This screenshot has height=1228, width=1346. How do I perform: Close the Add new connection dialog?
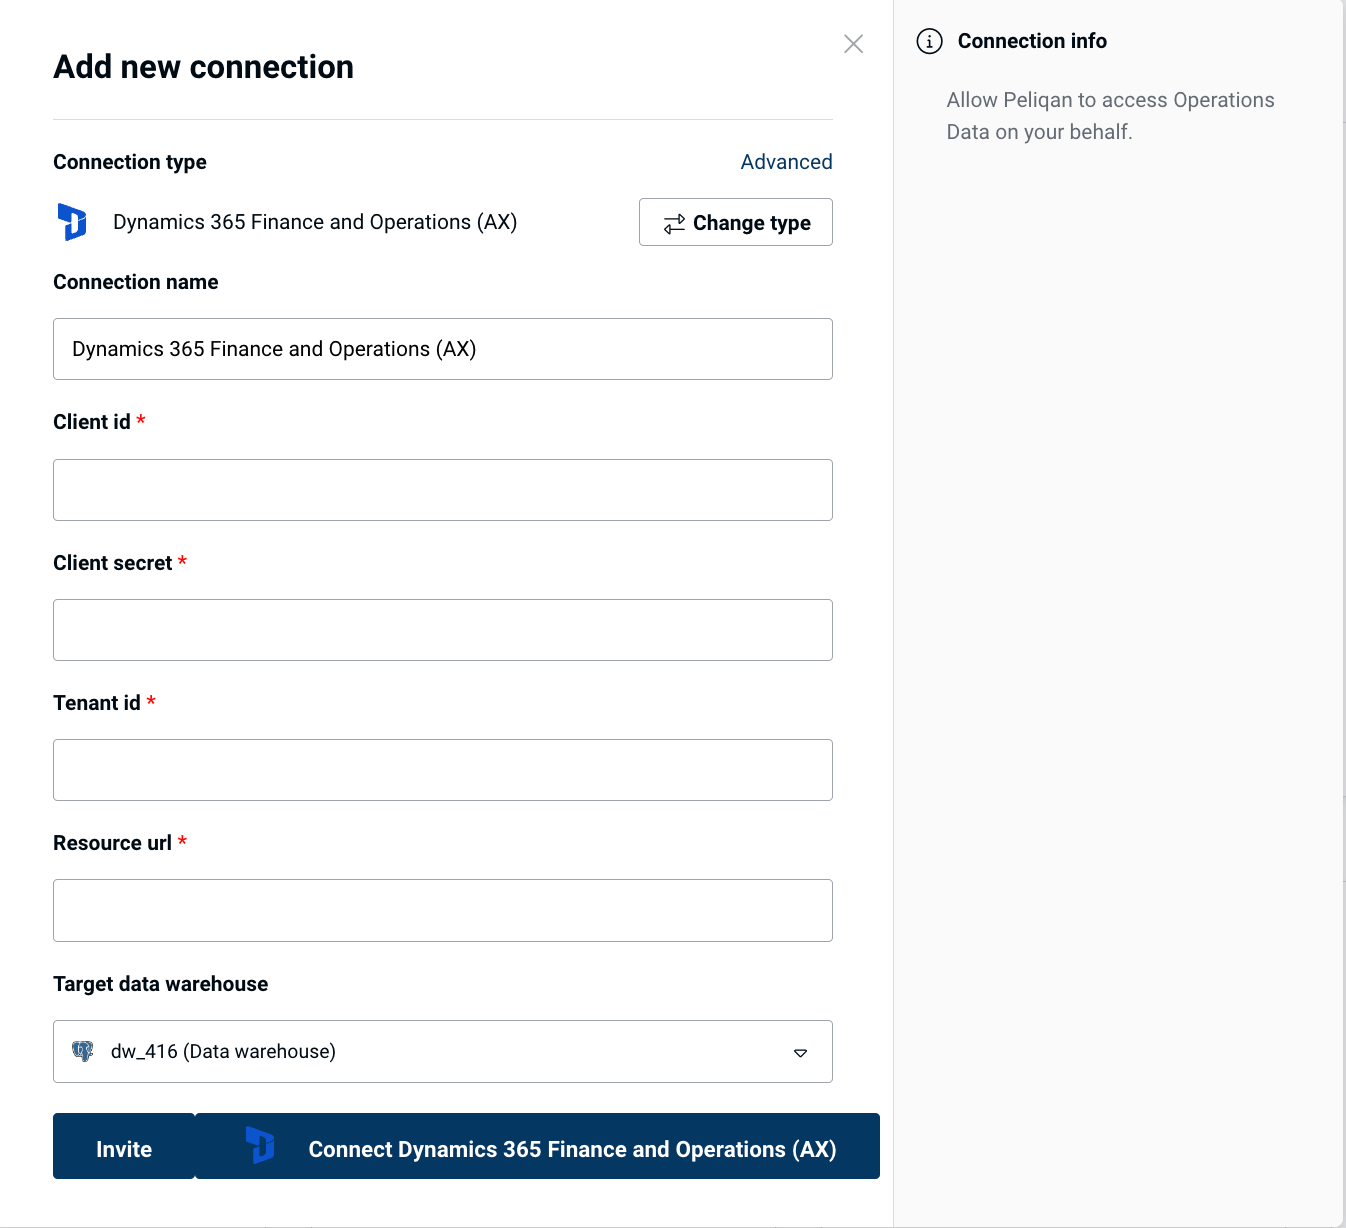853,44
